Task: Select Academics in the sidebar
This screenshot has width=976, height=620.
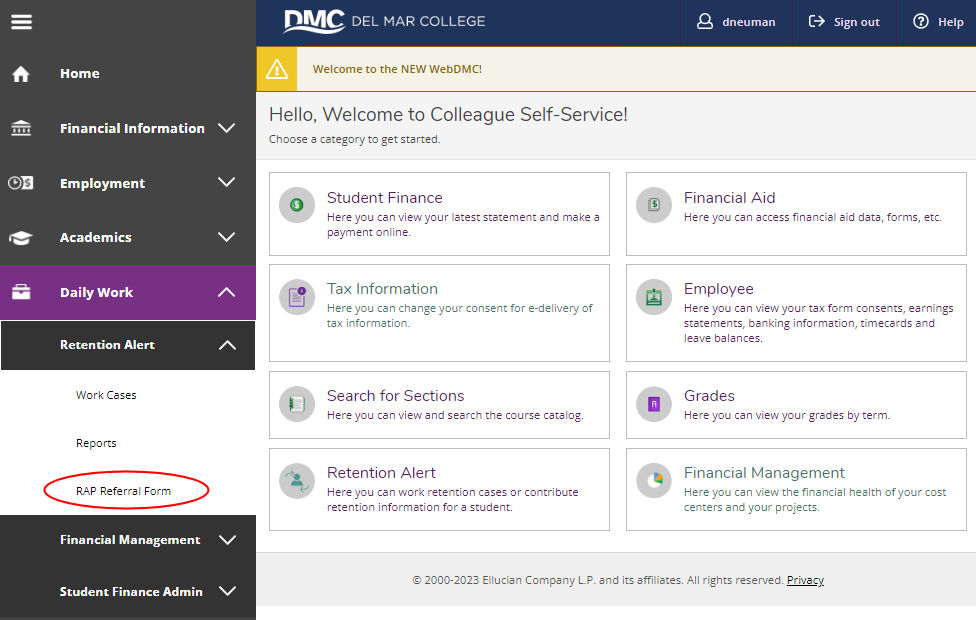Action: 95,238
